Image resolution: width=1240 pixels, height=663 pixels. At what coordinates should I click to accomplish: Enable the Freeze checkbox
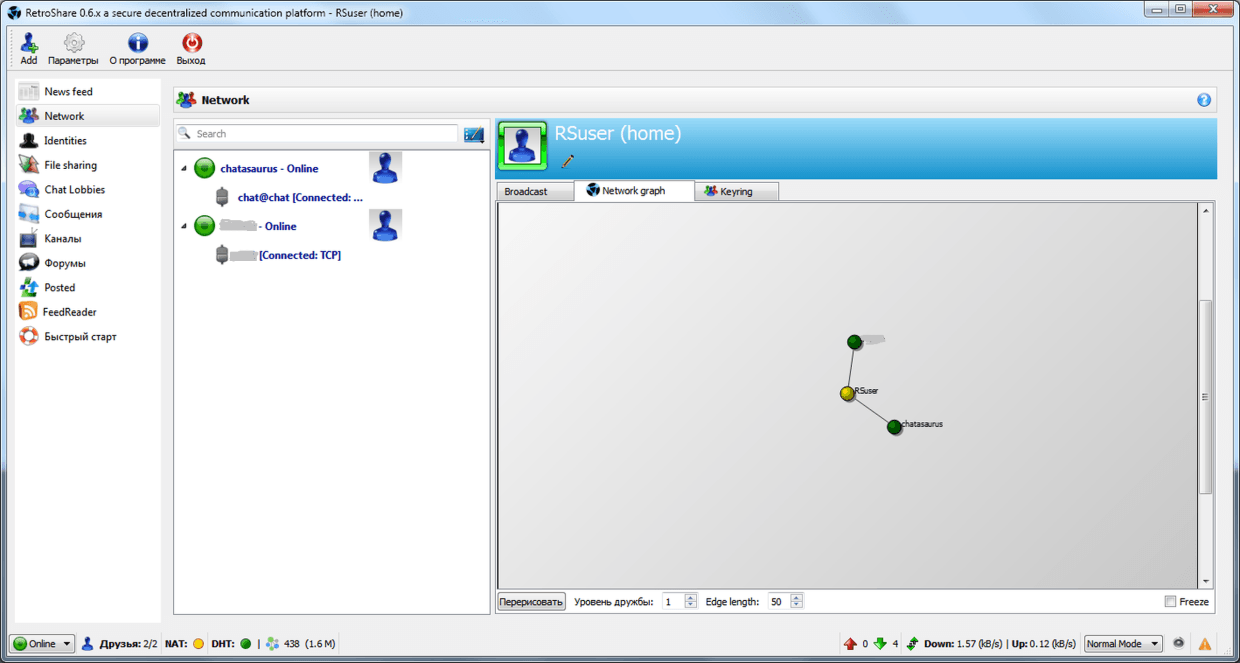(x=1170, y=602)
